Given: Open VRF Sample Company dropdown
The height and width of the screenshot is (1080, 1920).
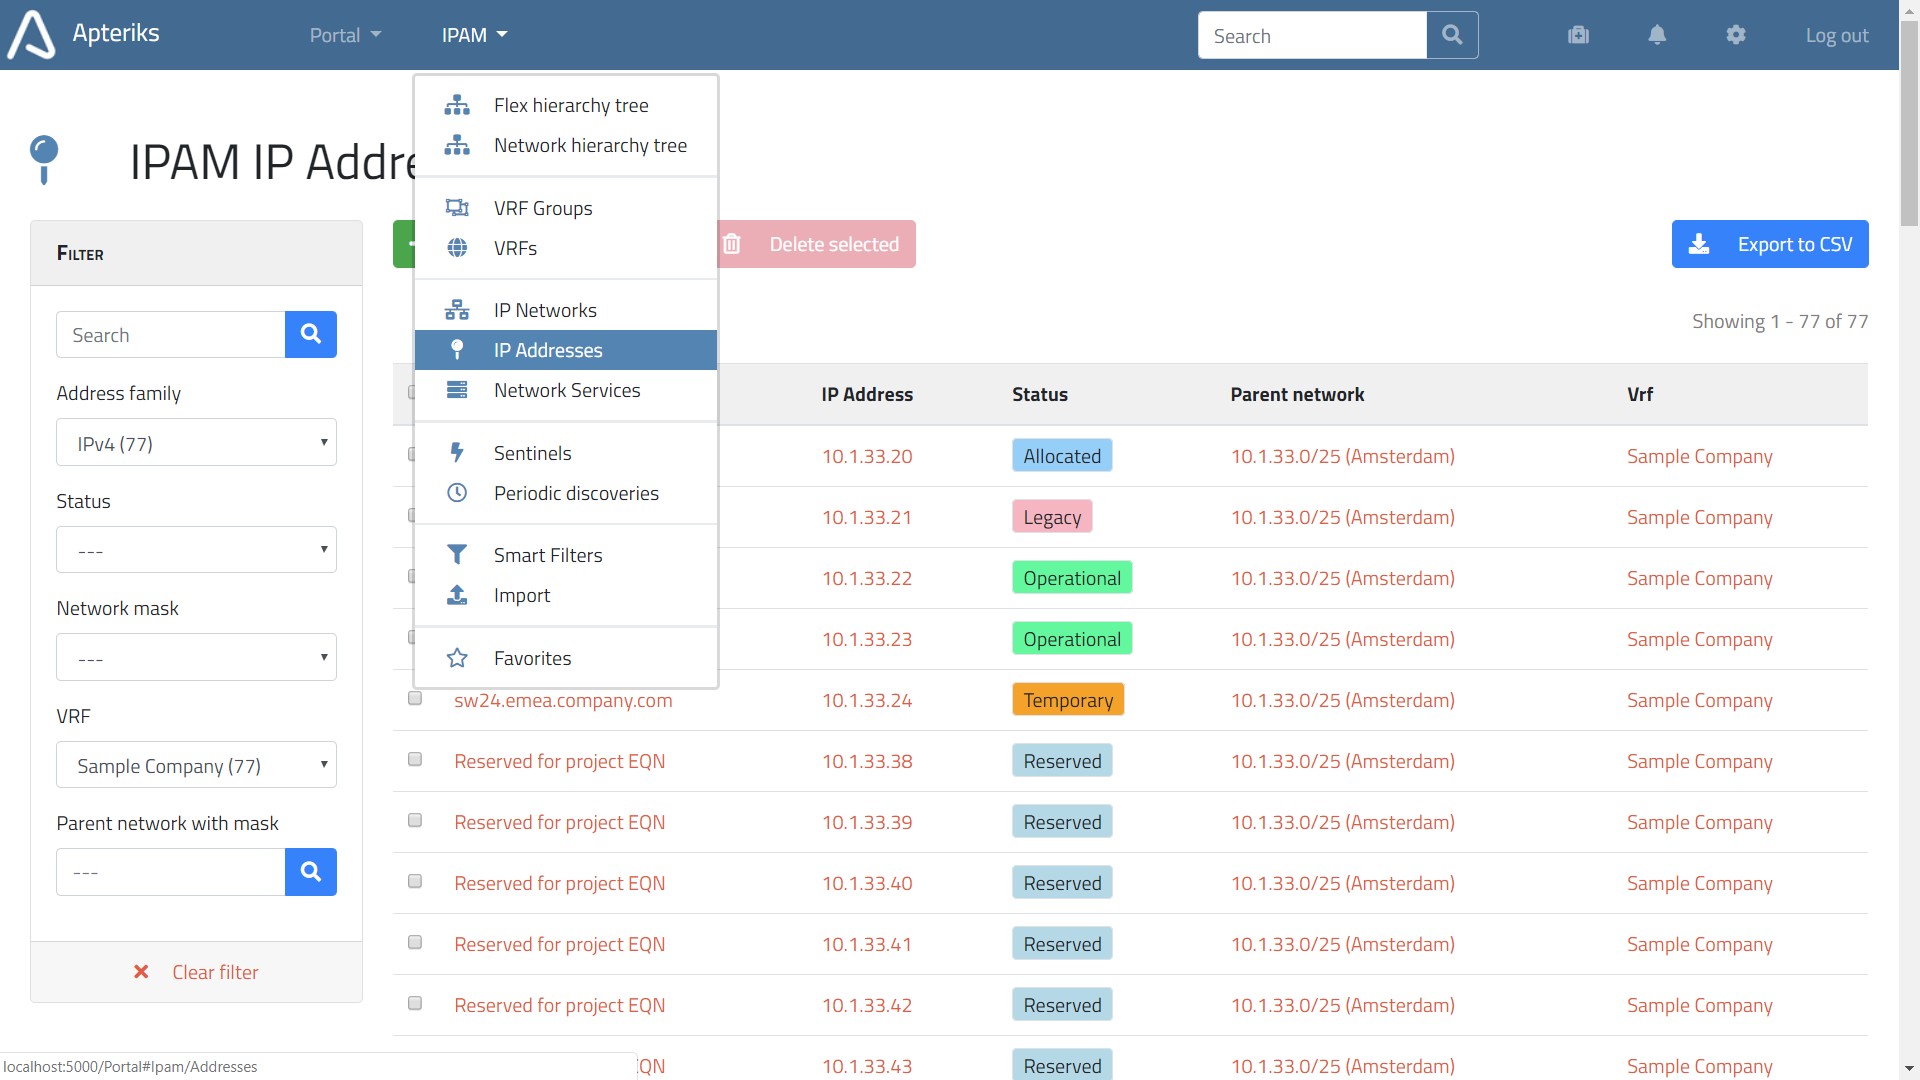Looking at the screenshot, I should (x=196, y=765).
